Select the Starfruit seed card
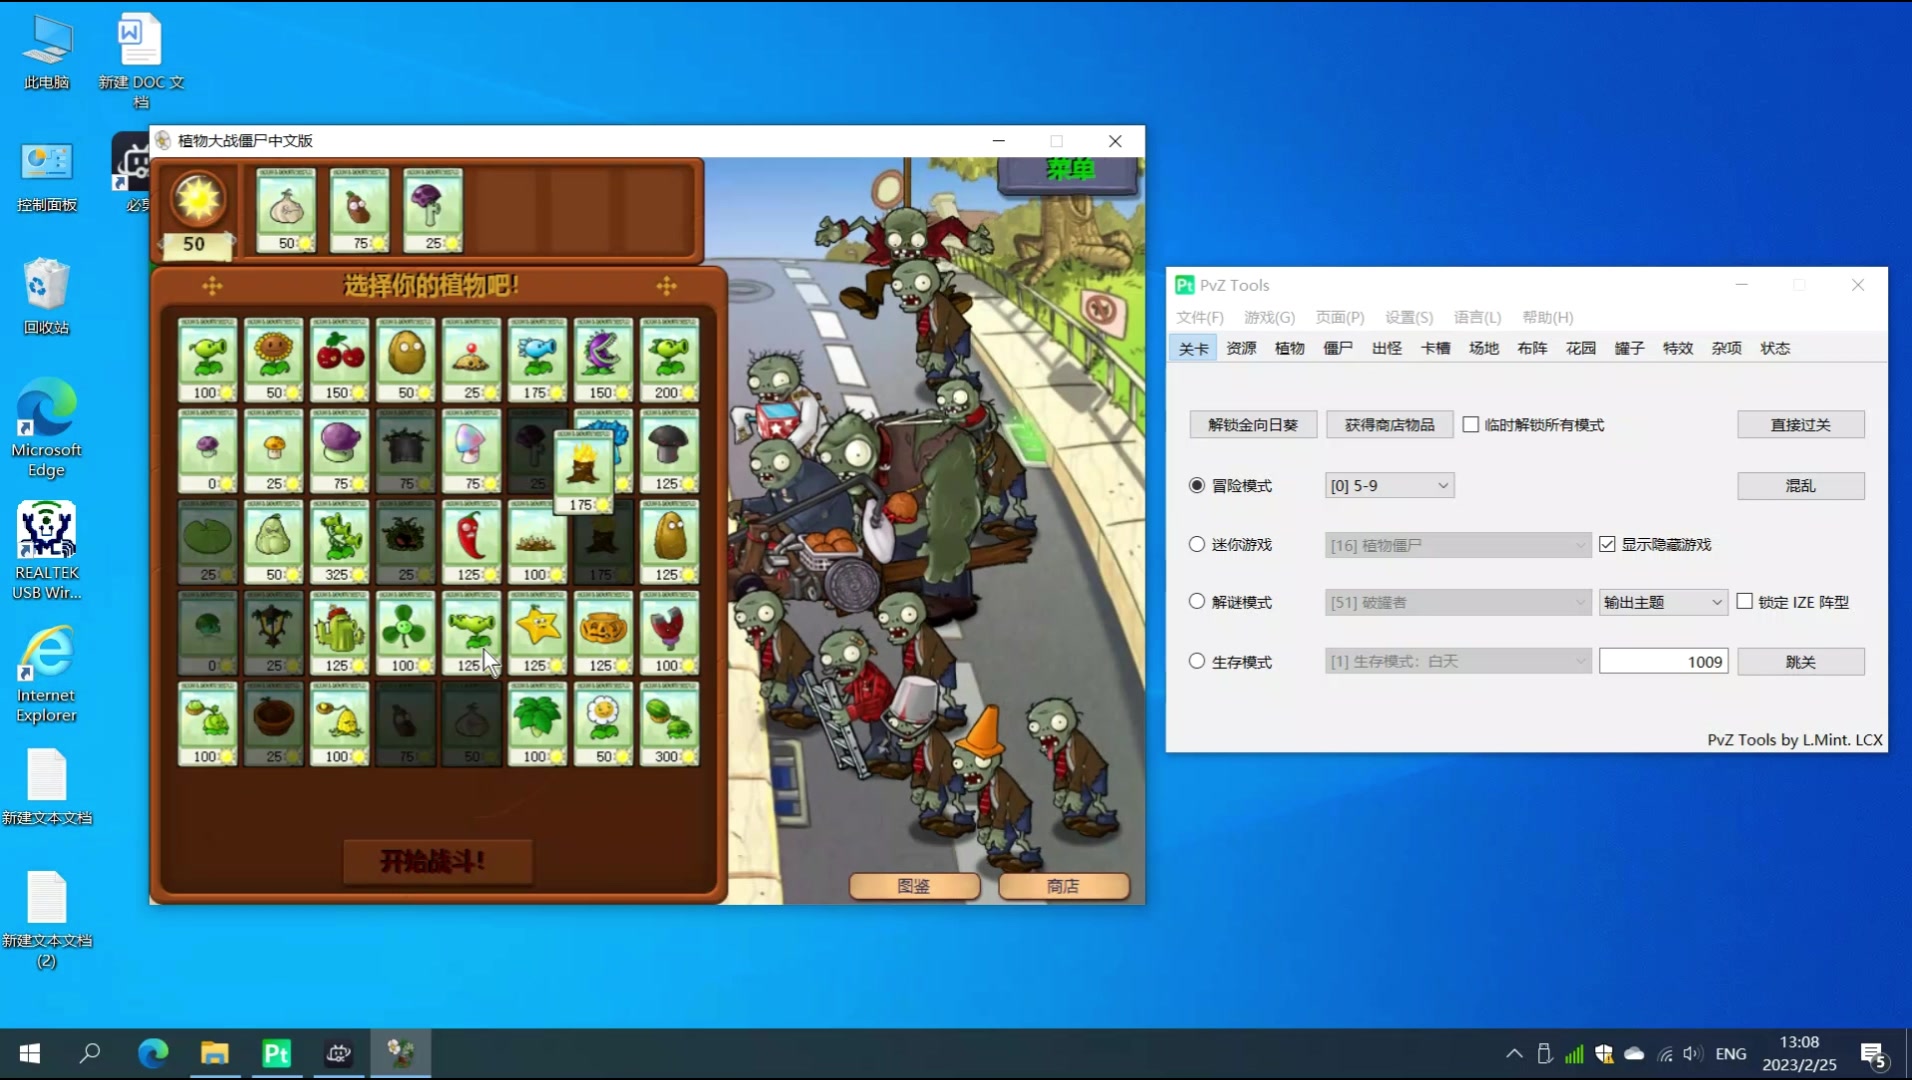The height and width of the screenshot is (1080, 1912). (x=537, y=633)
